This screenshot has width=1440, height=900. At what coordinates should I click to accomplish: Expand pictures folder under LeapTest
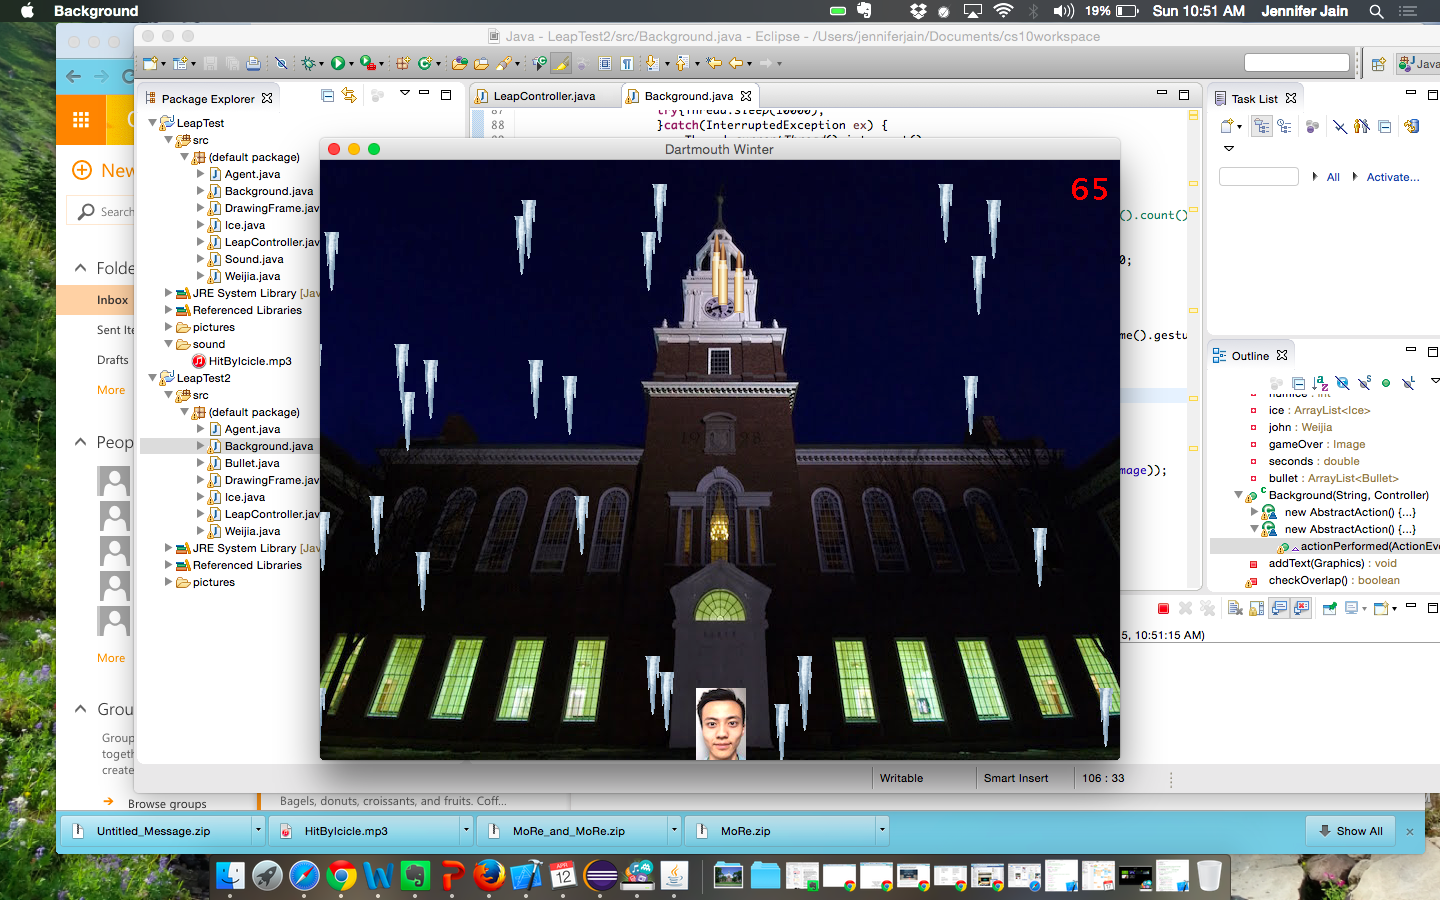pos(169,327)
